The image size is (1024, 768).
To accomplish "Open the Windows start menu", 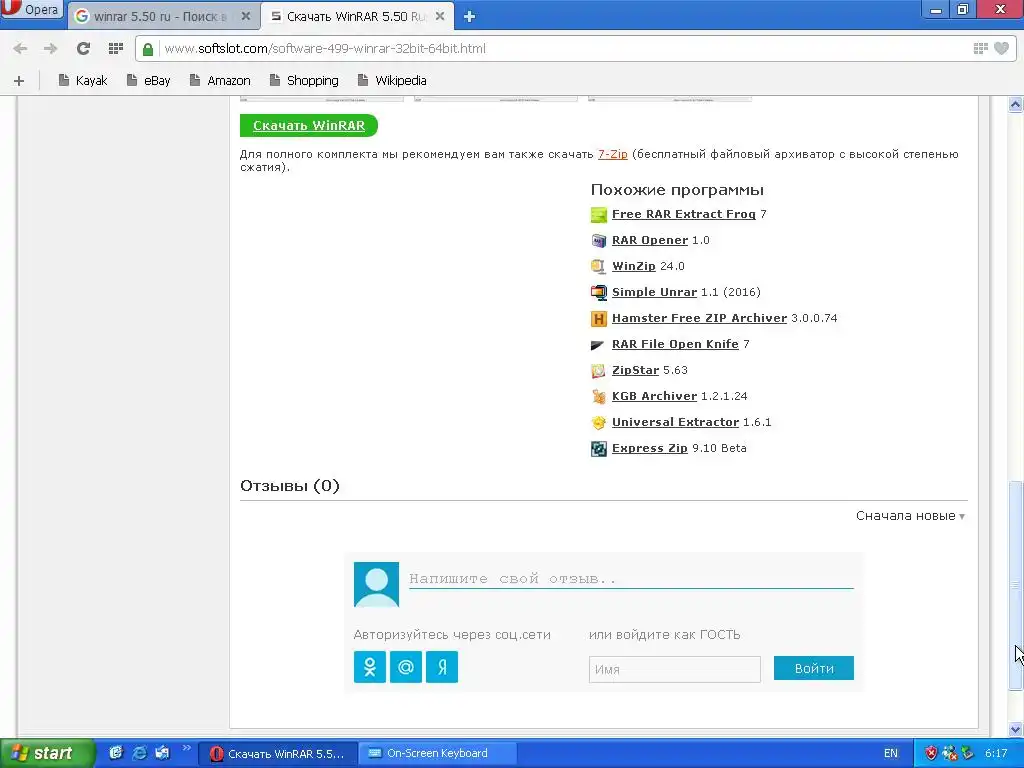I will (47, 753).
